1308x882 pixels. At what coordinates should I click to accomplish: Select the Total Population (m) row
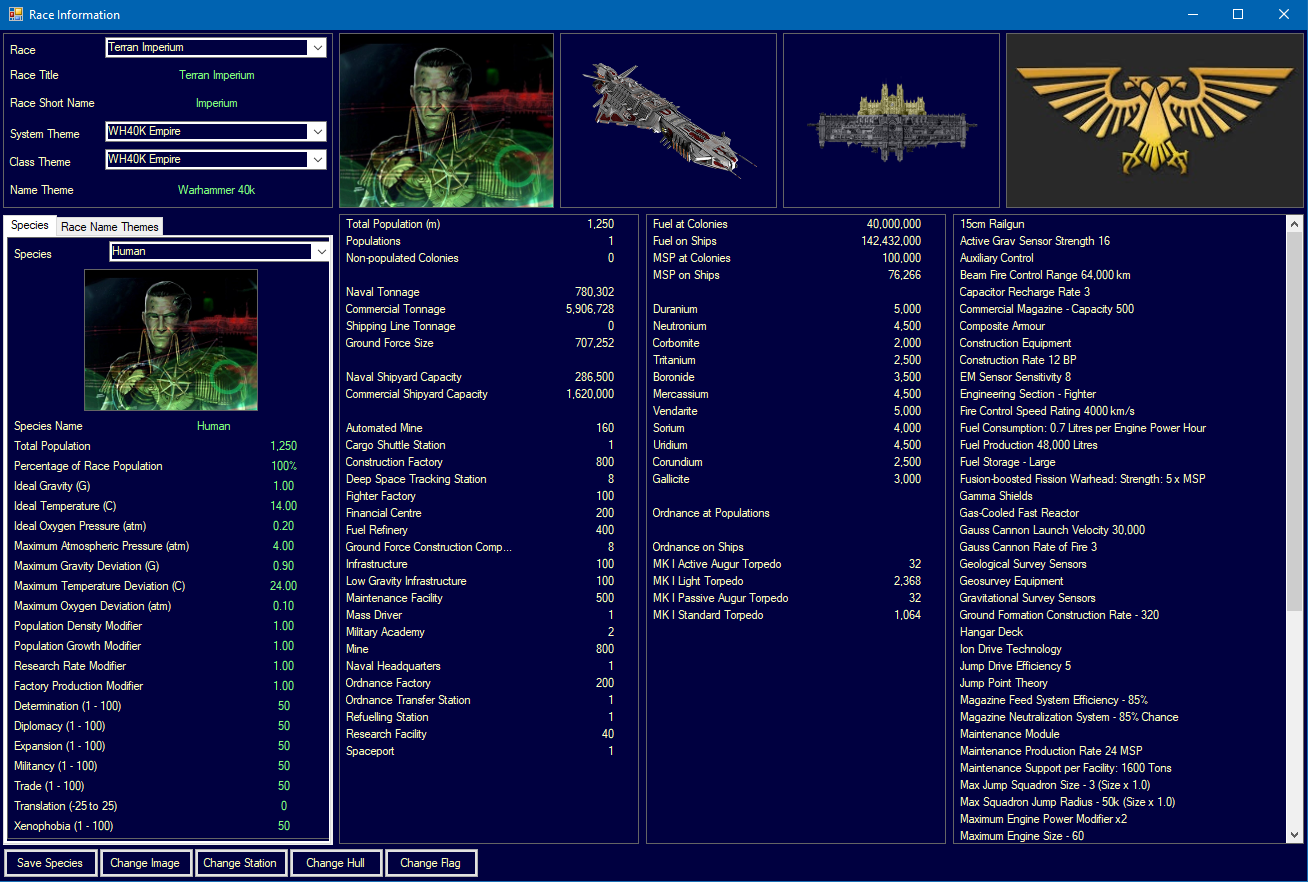(x=488, y=224)
